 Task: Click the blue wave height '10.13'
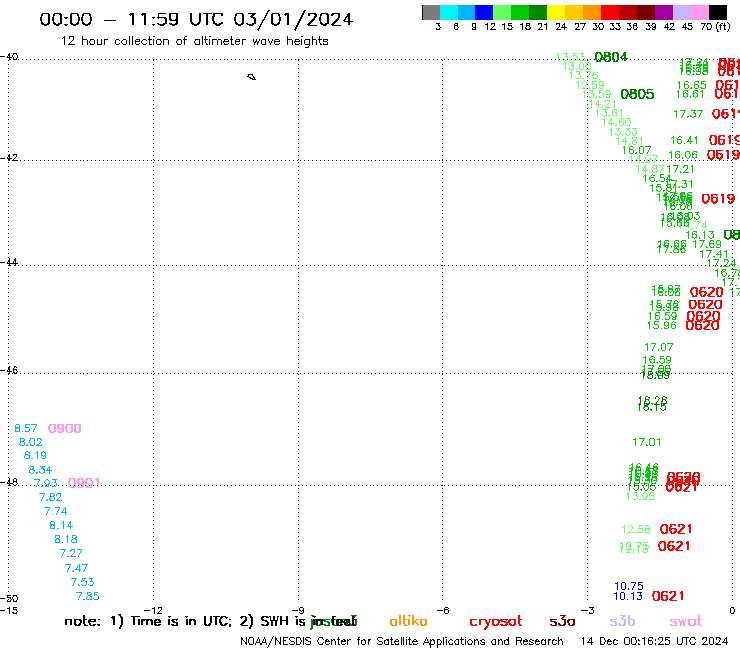628,596
